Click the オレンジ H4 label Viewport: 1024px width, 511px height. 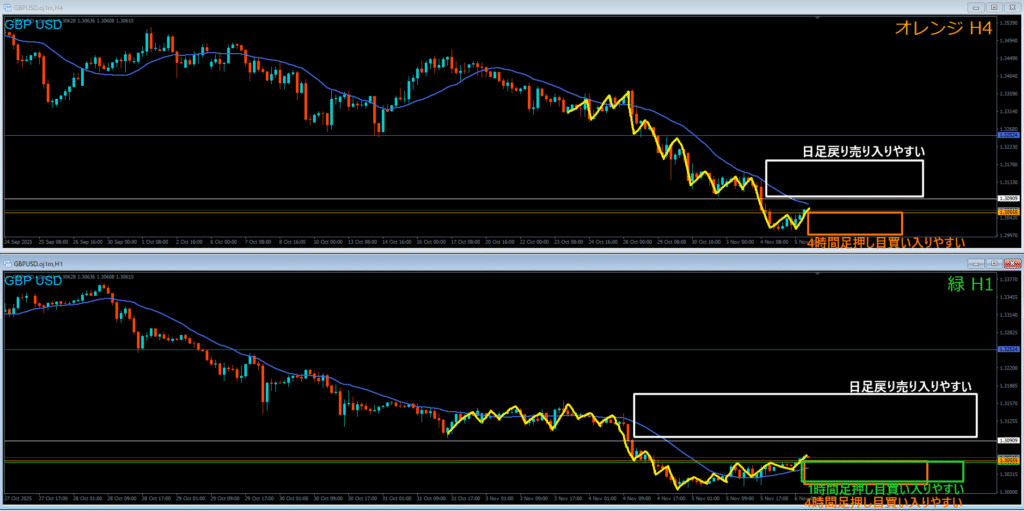click(x=943, y=27)
